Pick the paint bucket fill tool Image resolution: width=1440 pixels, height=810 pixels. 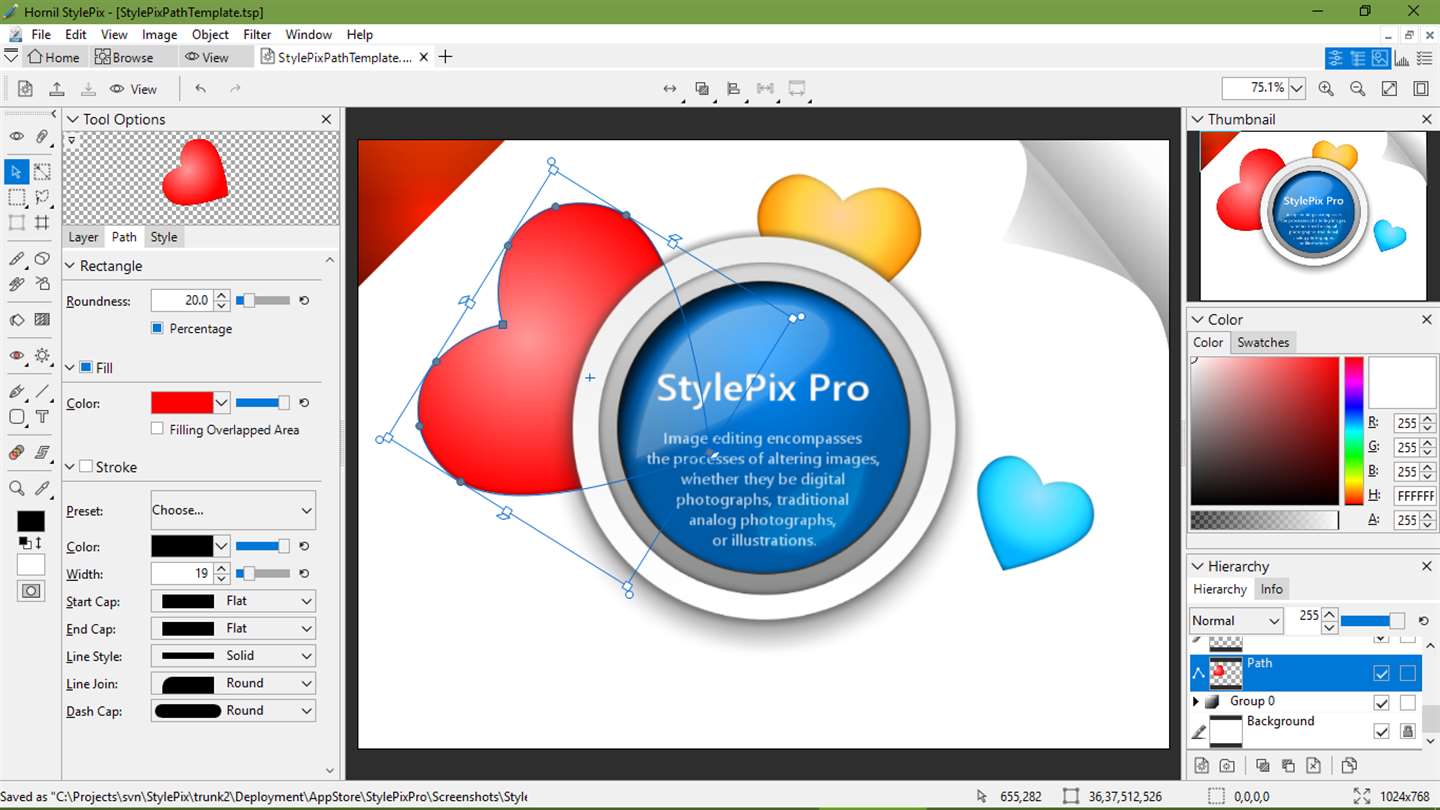(17, 320)
